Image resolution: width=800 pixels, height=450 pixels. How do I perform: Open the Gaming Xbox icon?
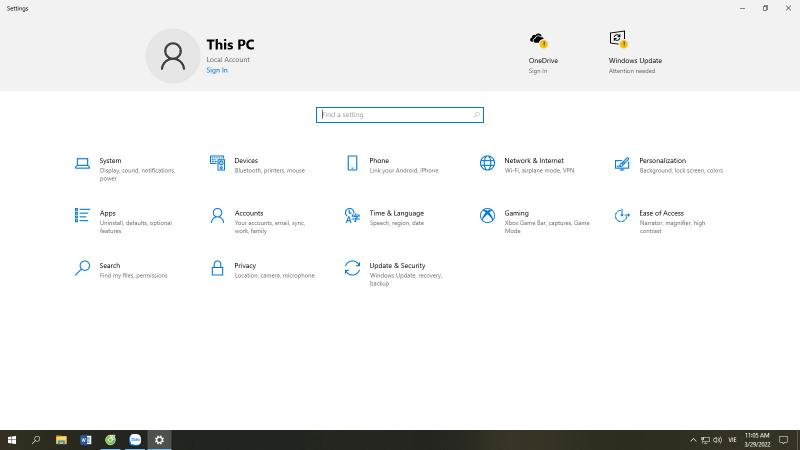pos(487,215)
